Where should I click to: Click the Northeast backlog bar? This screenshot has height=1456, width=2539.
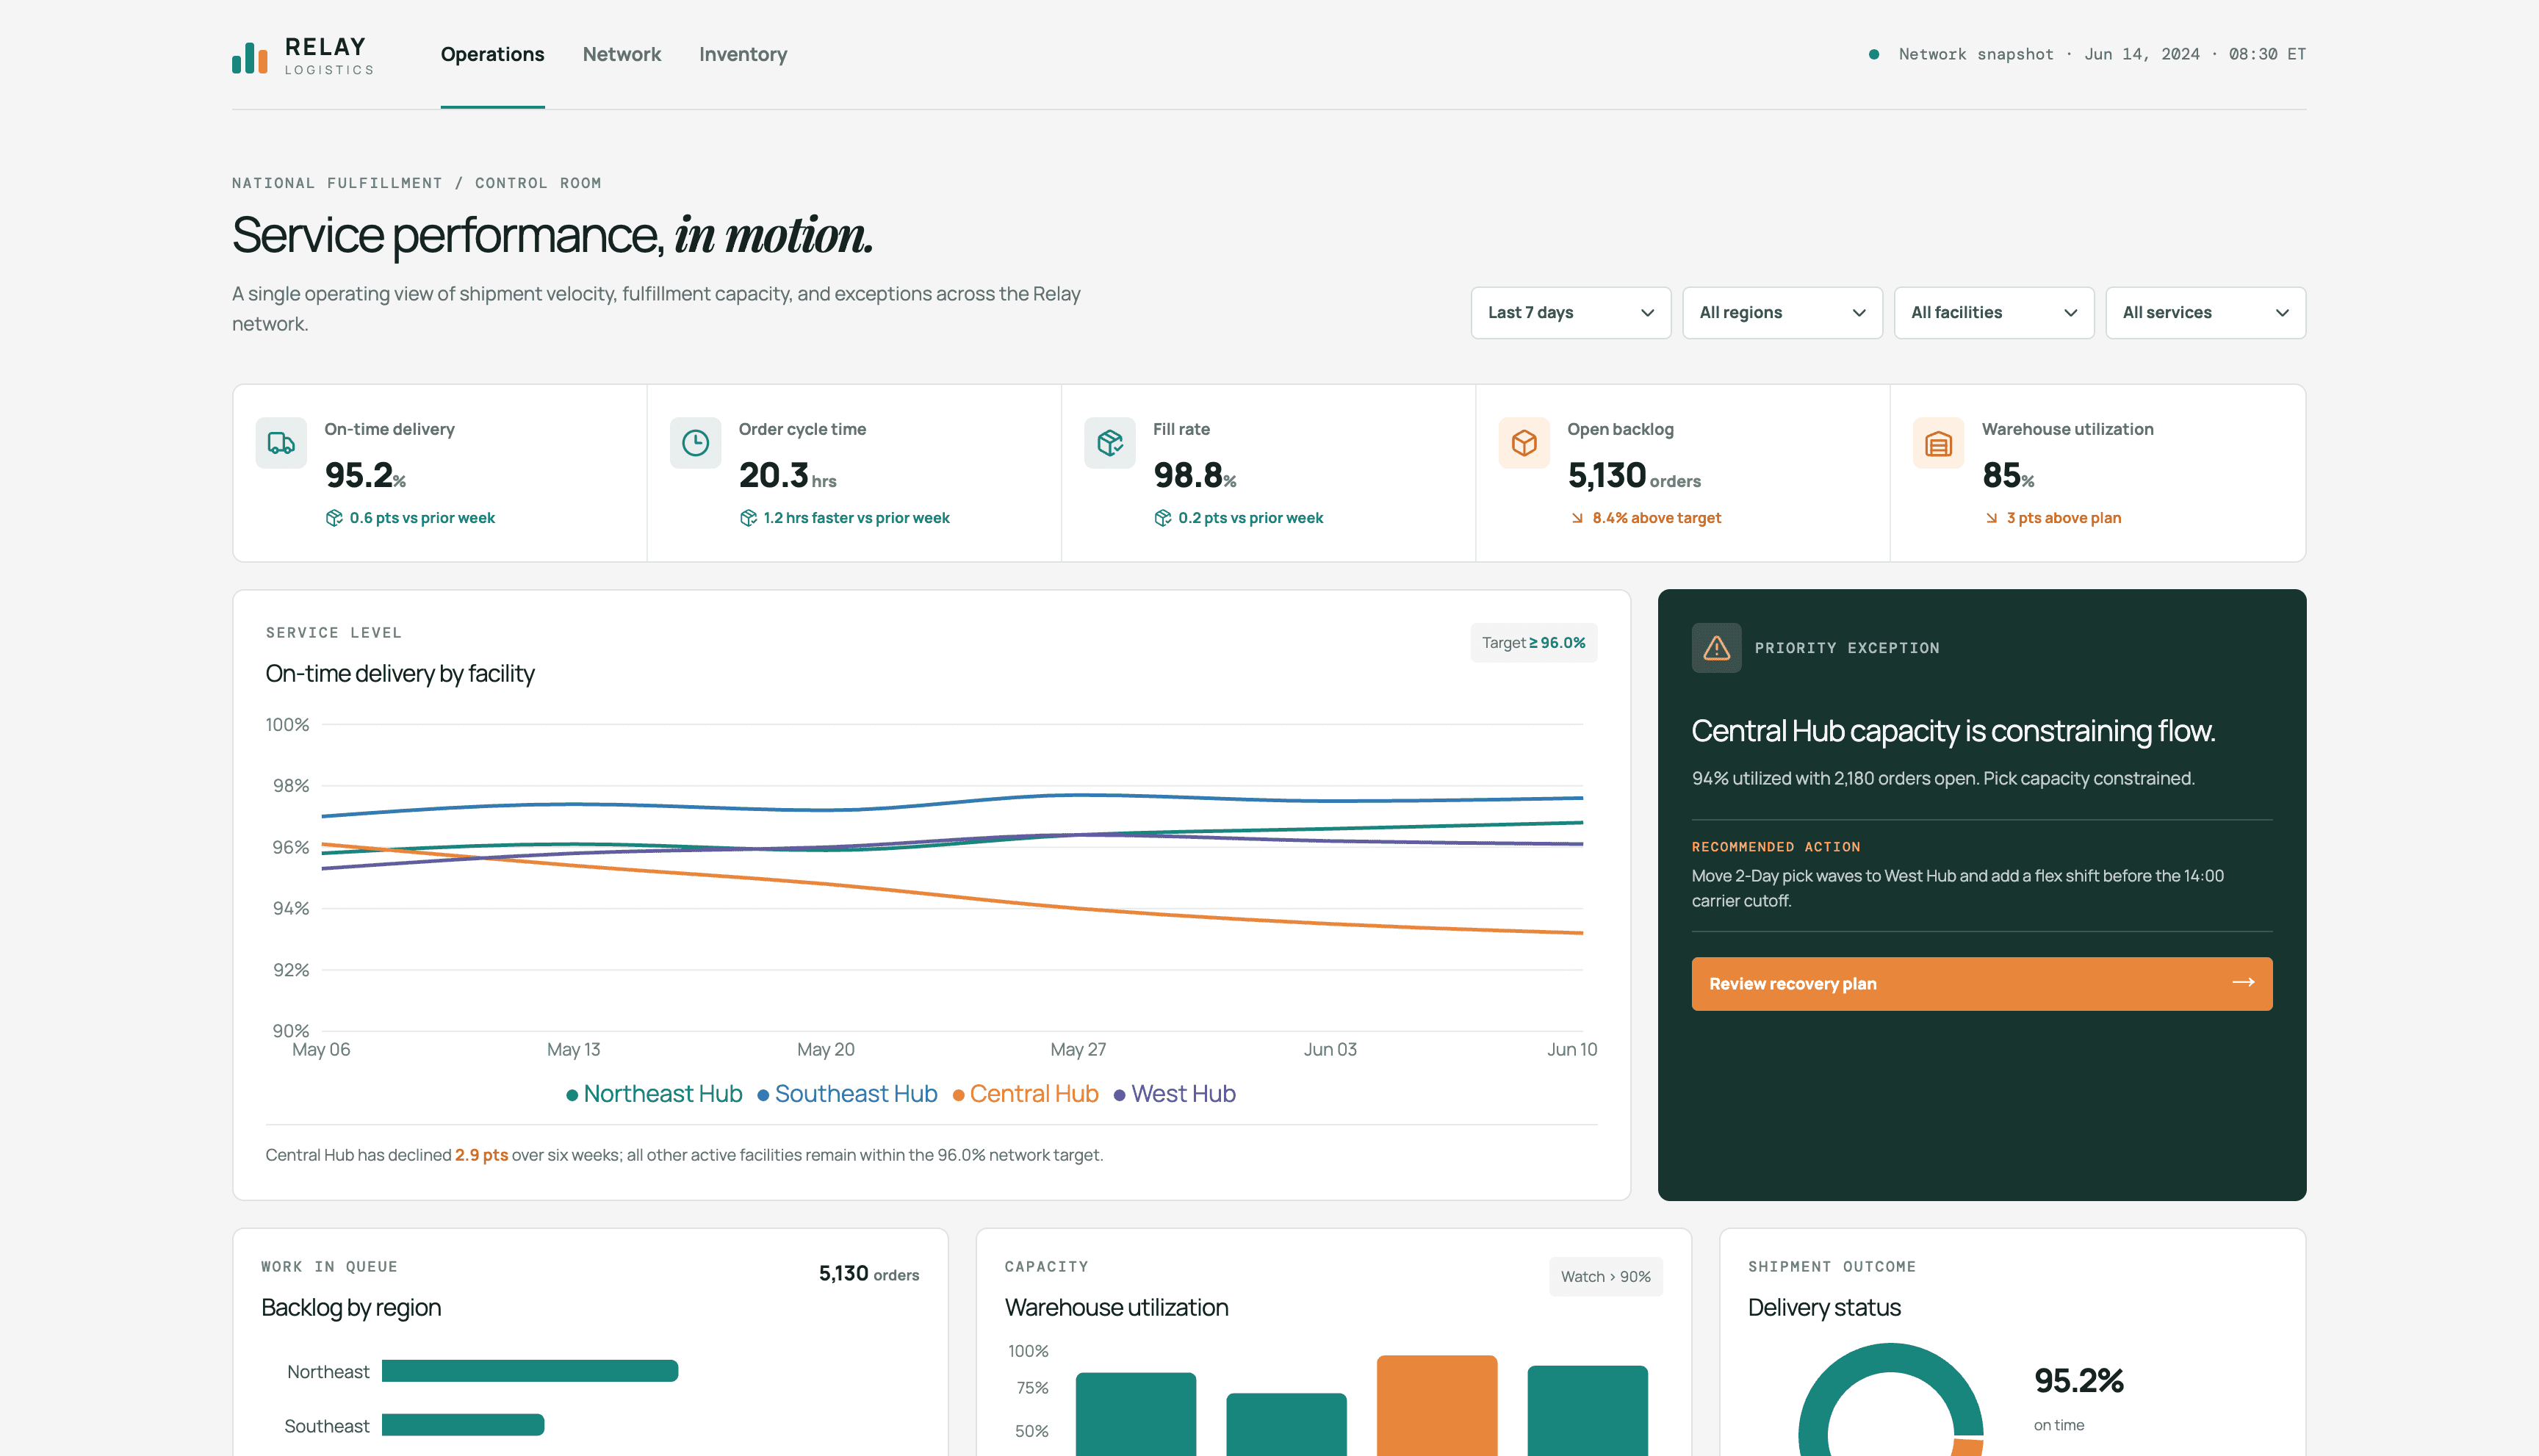530,1371
